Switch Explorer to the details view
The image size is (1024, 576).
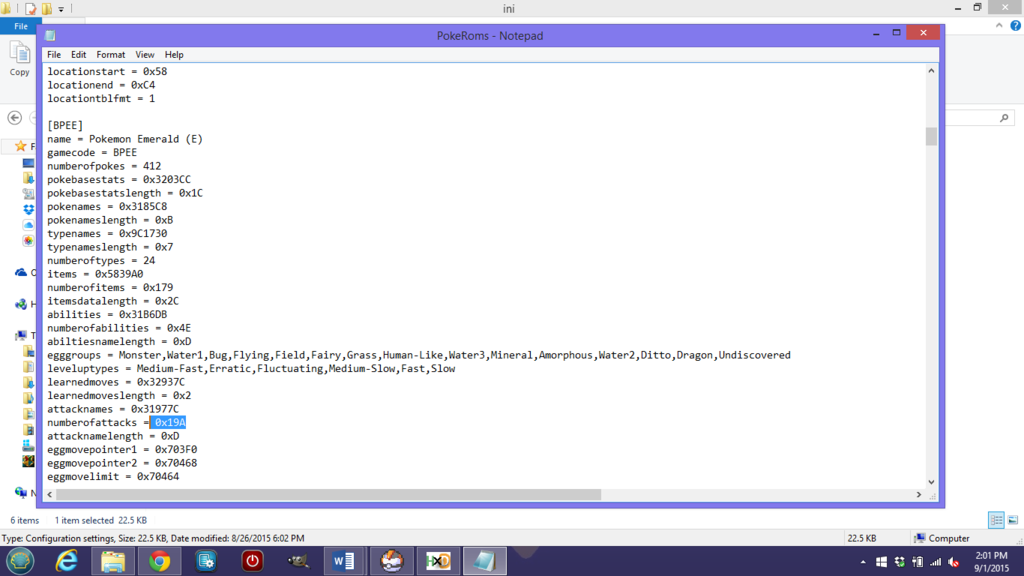[996, 520]
